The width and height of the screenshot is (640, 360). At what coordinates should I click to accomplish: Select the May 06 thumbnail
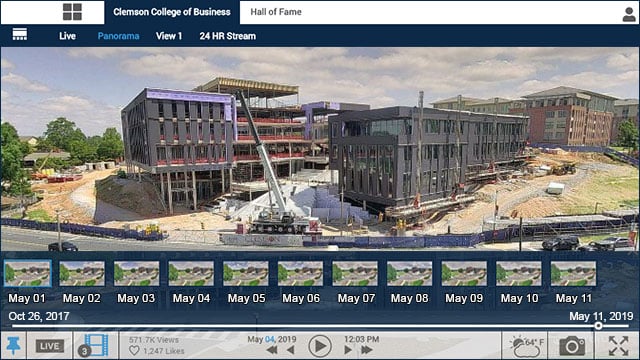click(x=300, y=273)
